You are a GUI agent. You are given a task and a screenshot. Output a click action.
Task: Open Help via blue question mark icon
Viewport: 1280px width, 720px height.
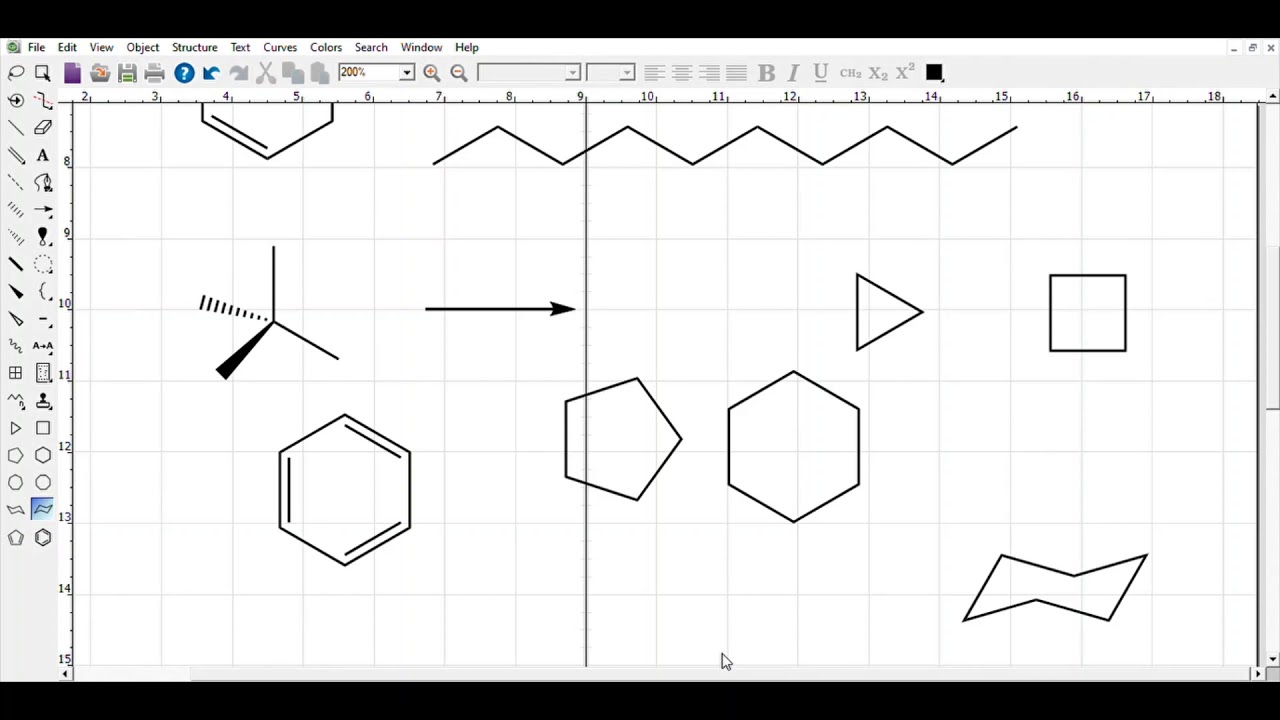(x=184, y=73)
